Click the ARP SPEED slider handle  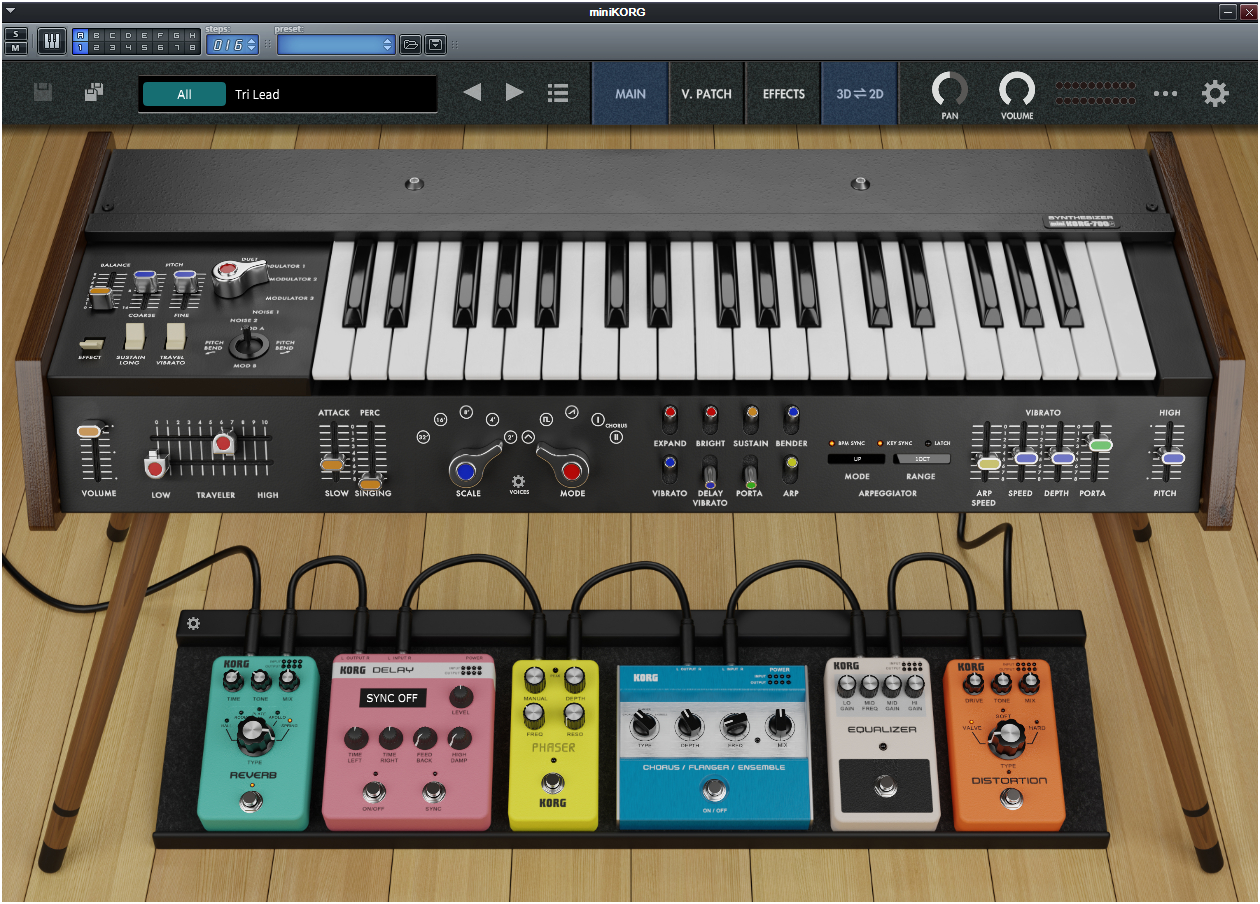[x=988, y=464]
